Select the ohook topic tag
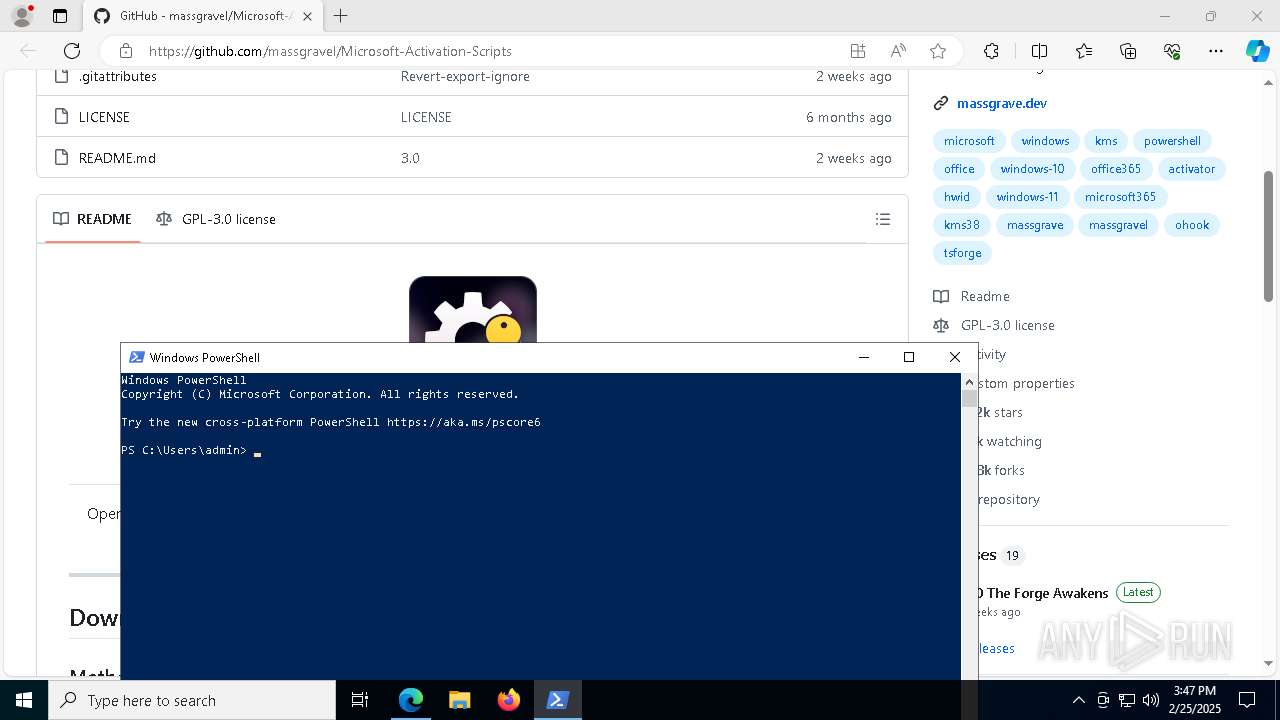The height and width of the screenshot is (720, 1280). [1192, 225]
